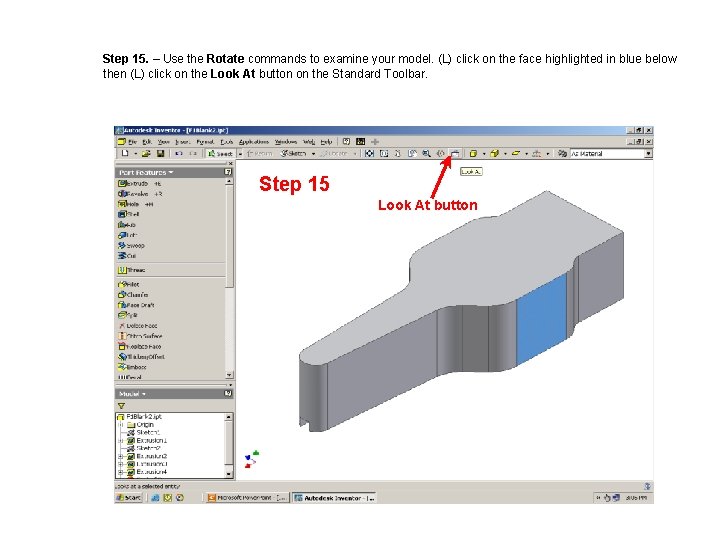Choose the Emboss feature tool
Image resolution: width=720 pixels, height=540 pixels.
pos(132,367)
